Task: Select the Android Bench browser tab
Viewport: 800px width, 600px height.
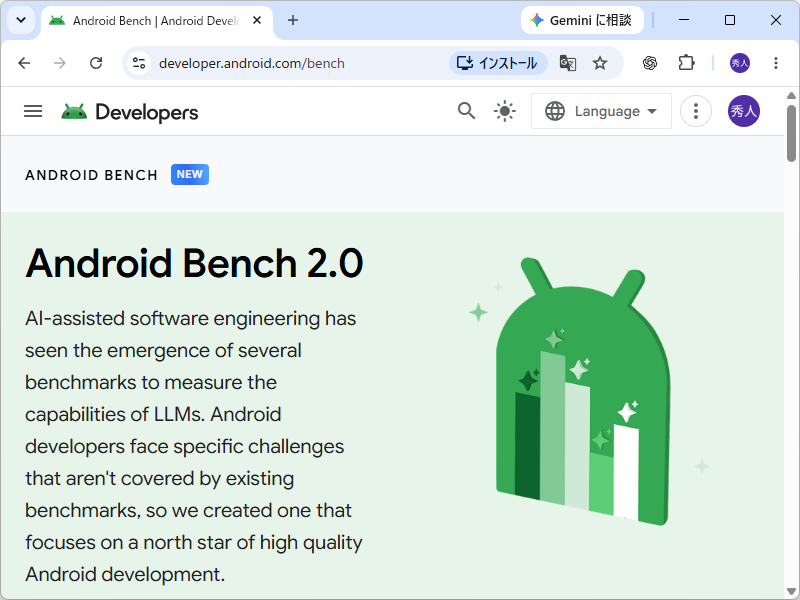Action: (x=156, y=21)
